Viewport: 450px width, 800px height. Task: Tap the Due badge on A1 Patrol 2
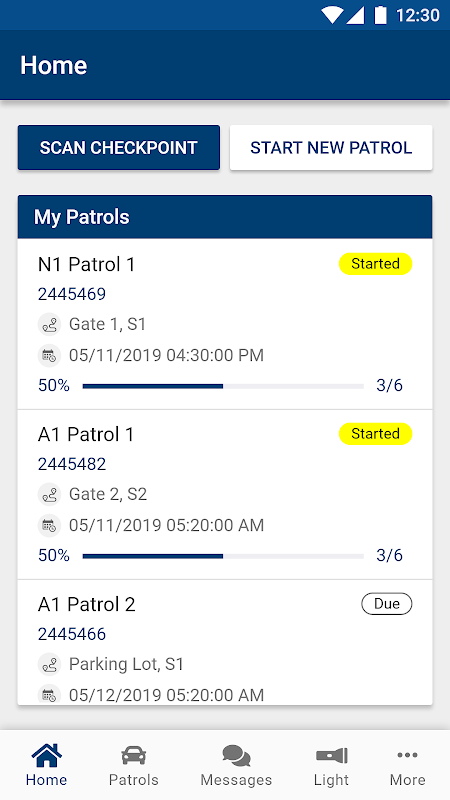[387, 604]
